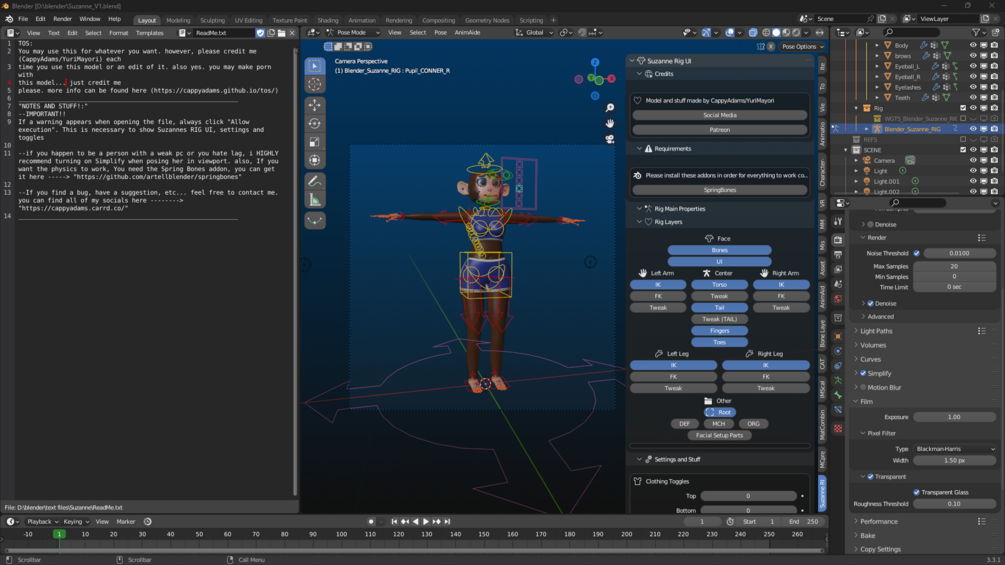Open text file folder icon in text editor

[x=281, y=33]
